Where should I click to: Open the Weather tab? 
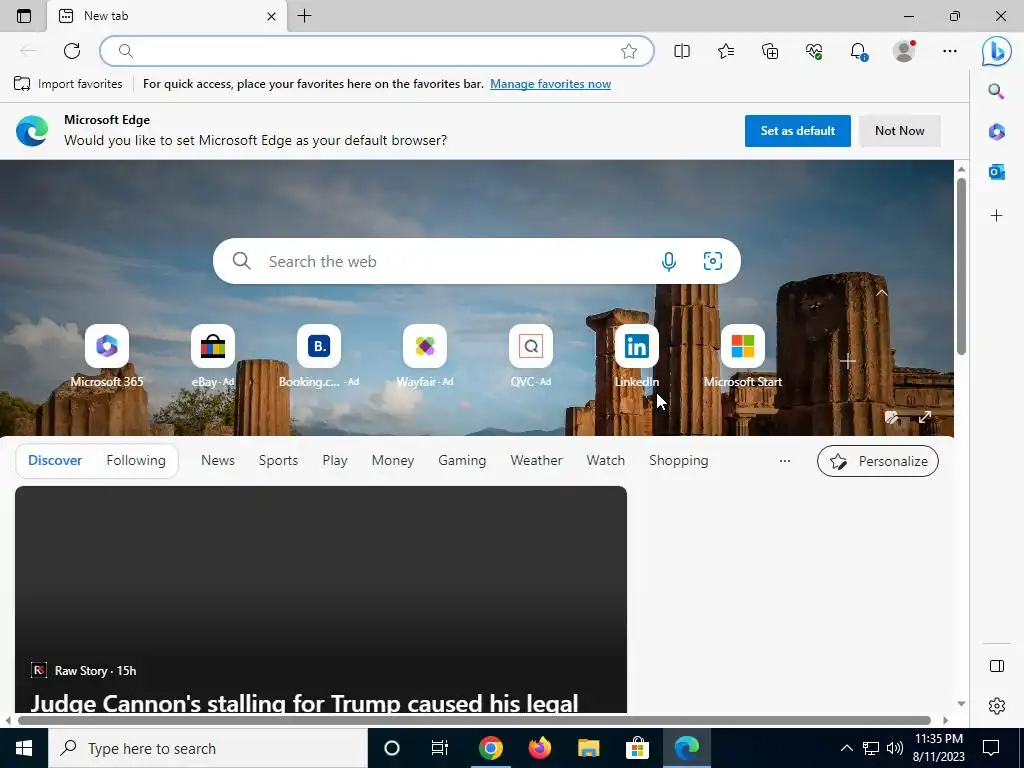pos(536,460)
